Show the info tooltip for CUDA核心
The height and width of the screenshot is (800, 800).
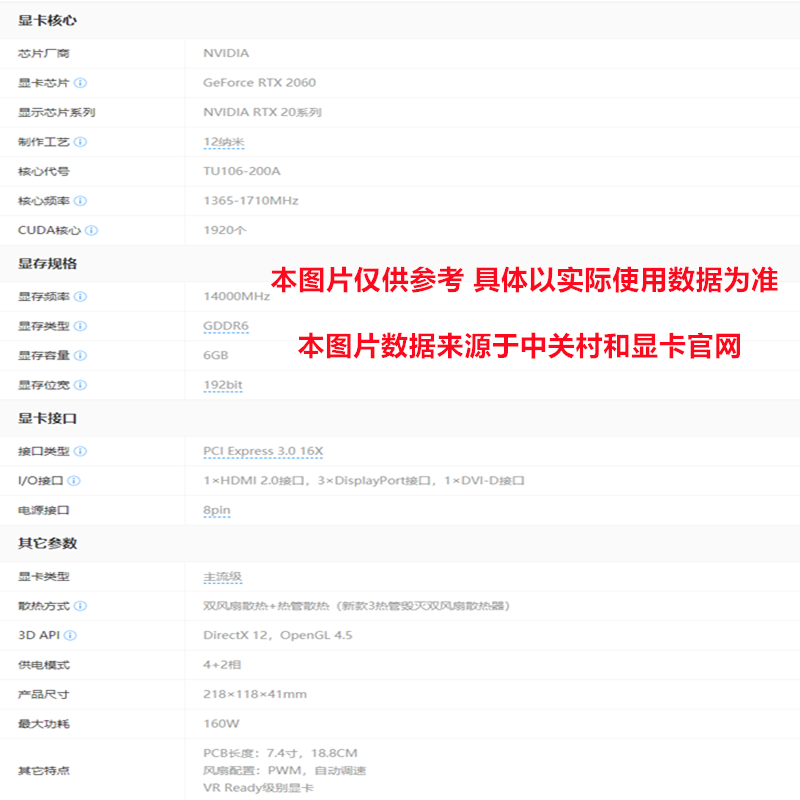pyautogui.click(x=92, y=230)
